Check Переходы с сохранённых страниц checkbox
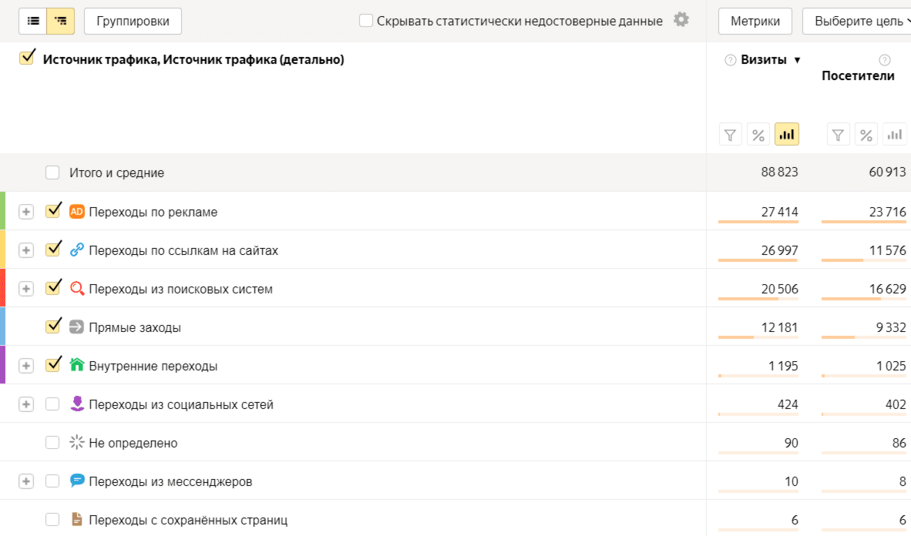Screen dimensions: 911x536 pyautogui.click(x=52, y=519)
